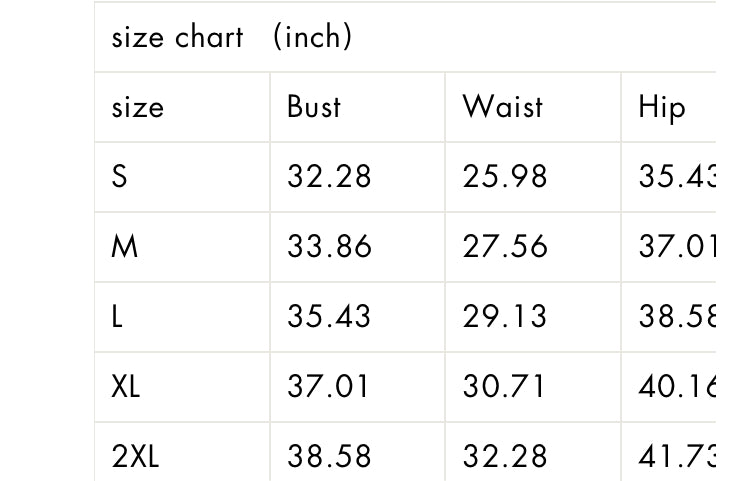The image size is (750, 481).
Task: Click Waist value 29.13 for L
Action: (504, 317)
